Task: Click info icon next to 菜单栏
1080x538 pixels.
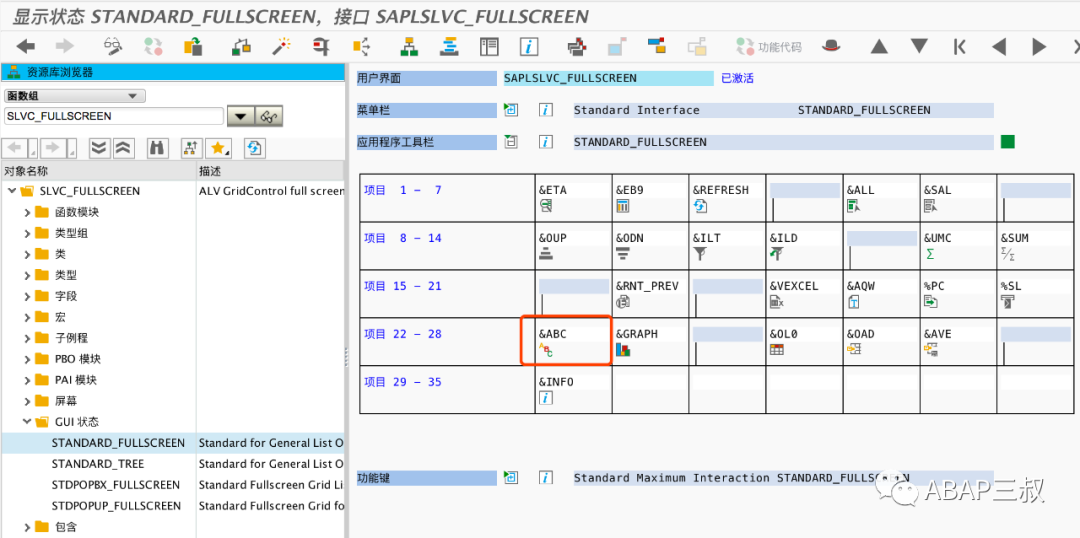Action: 546,110
